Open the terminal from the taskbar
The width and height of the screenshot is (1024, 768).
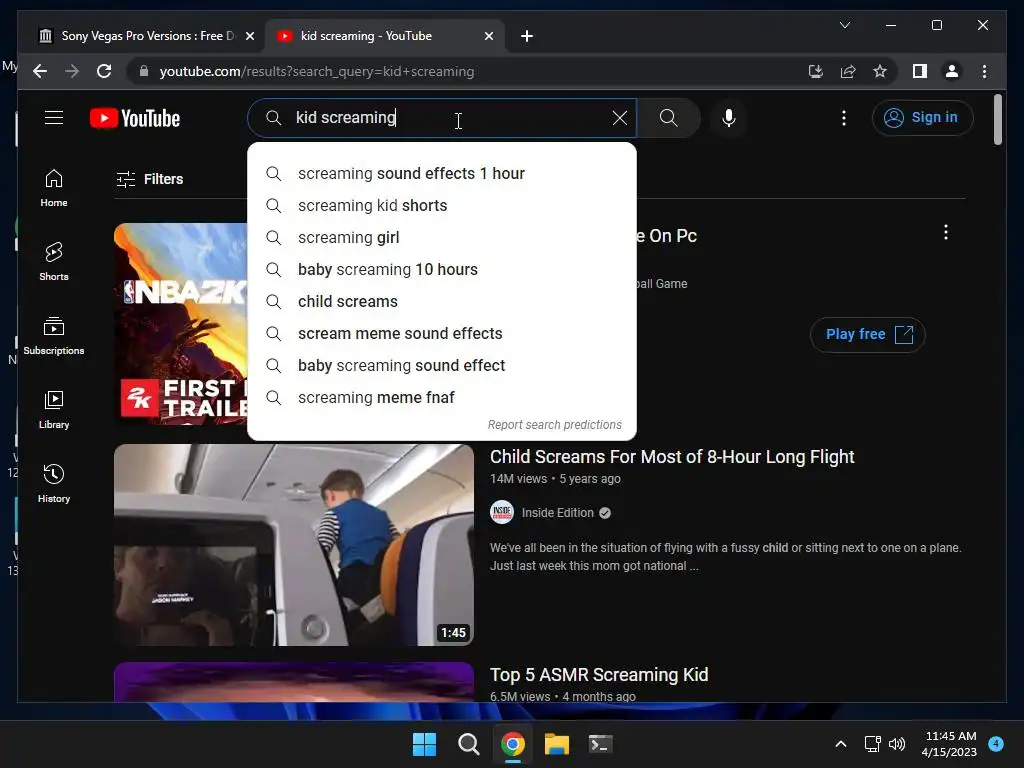(600, 744)
